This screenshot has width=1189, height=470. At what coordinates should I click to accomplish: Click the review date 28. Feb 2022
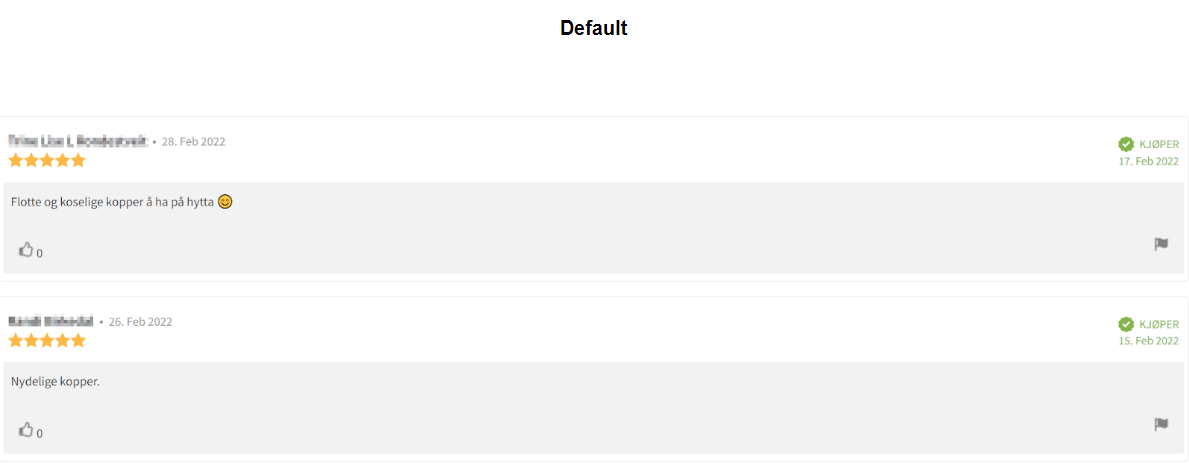[x=194, y=141]
